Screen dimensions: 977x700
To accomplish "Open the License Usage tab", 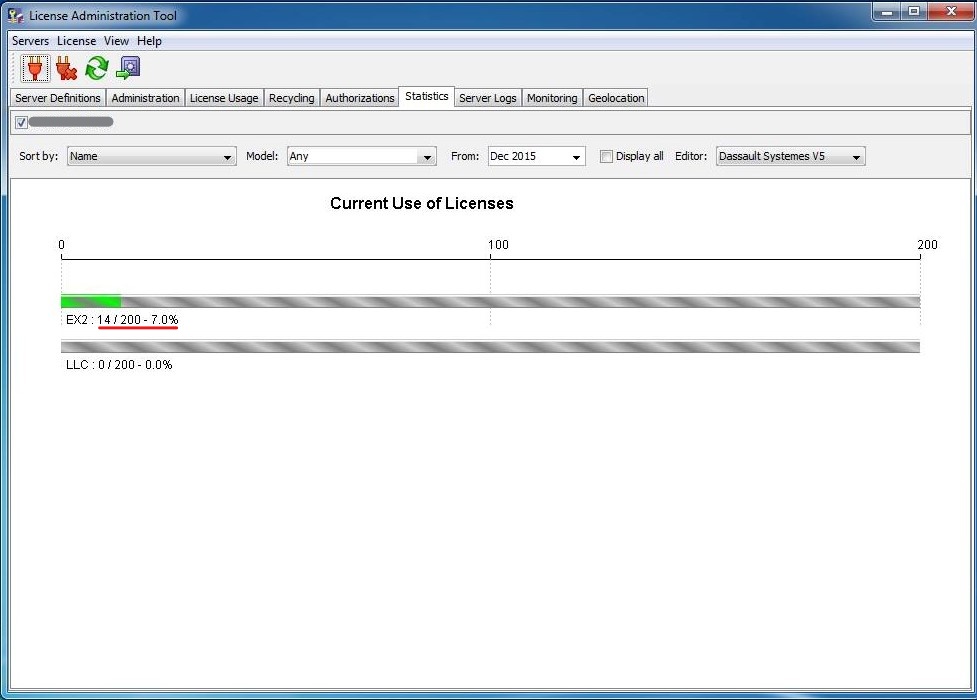I will pos(223,97).
